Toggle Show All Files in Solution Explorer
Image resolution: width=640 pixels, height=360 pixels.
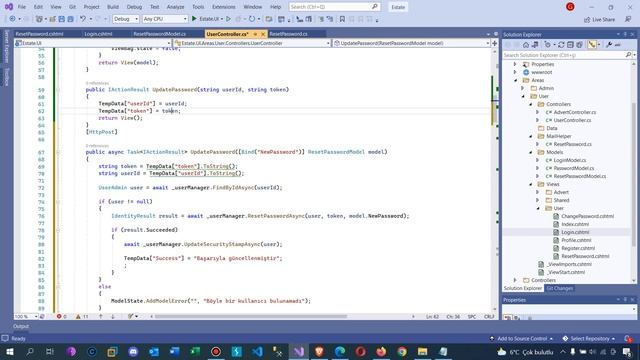click(579, 45)
